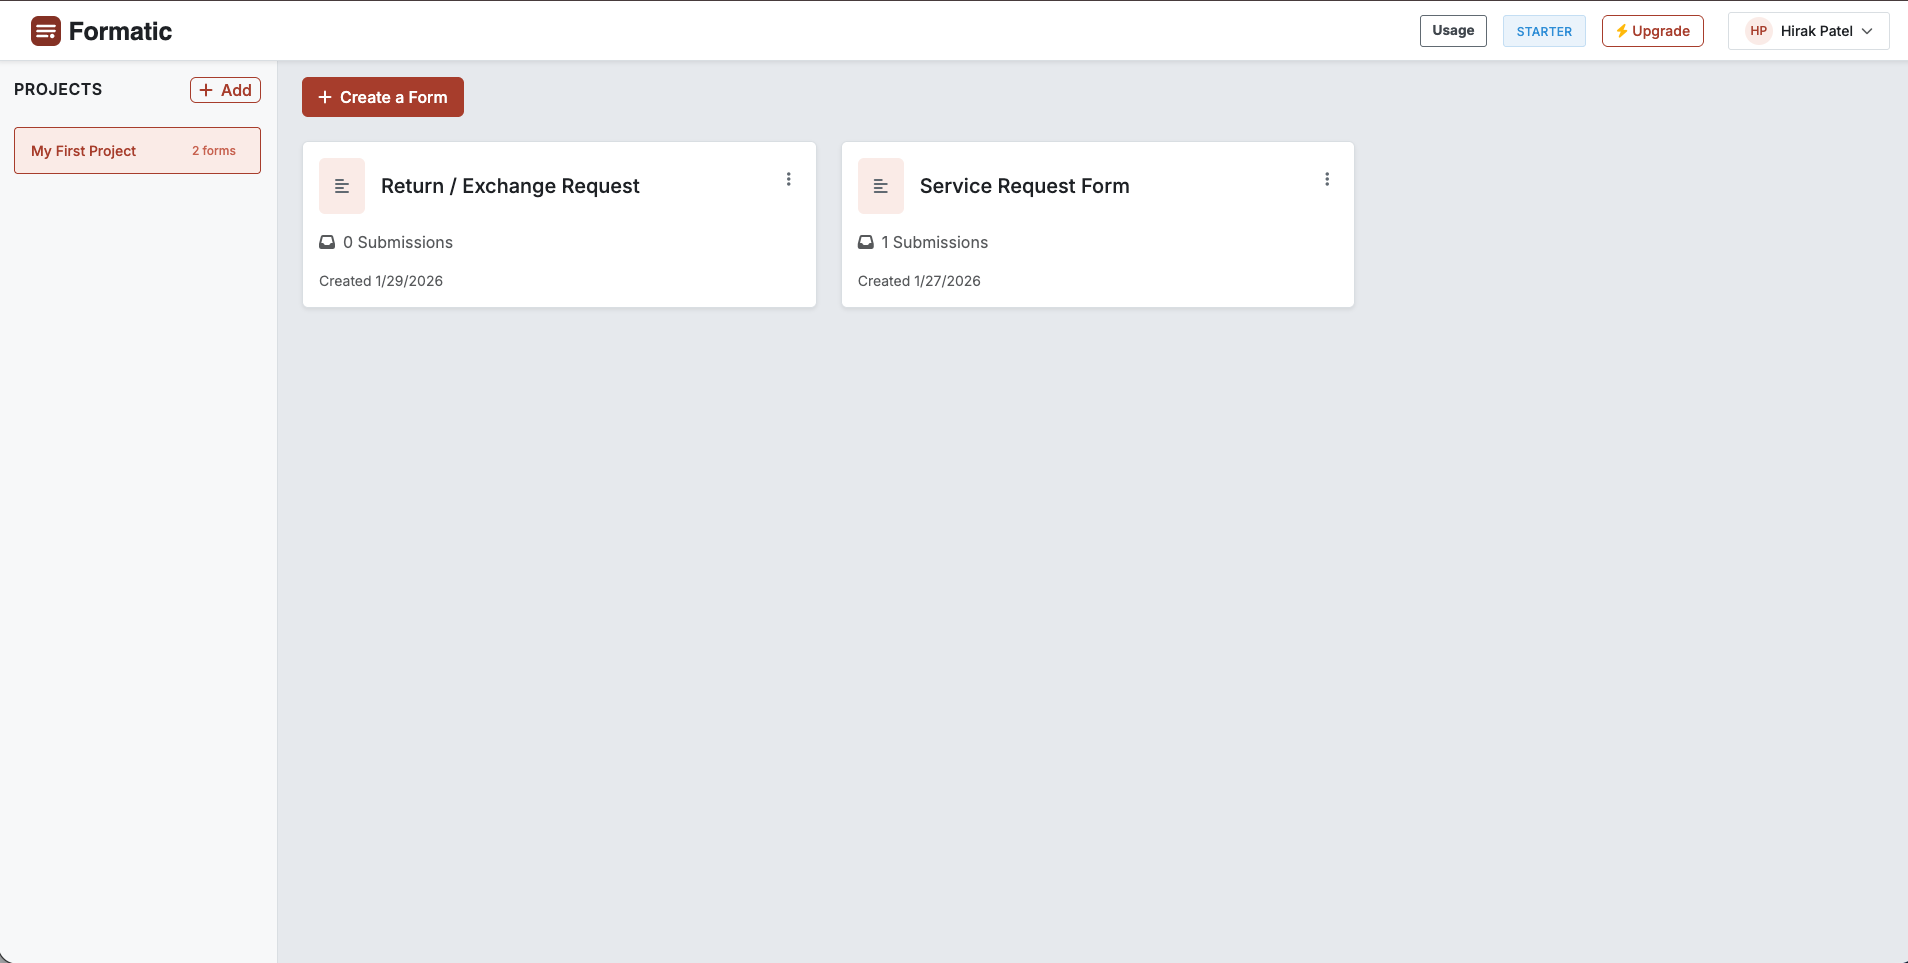This screenshot has height=963, width=1908.
Task: Click the Upgrade button
Action: click(x=1651, y=30)
